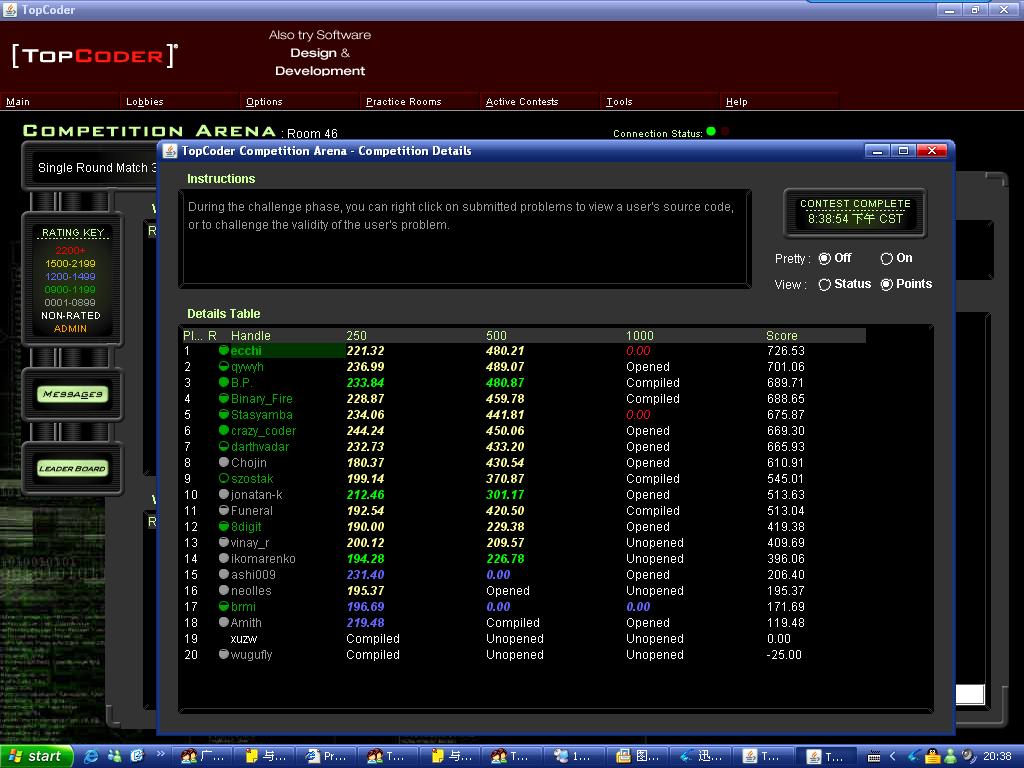Click rating icon beside ikomarenko

pyautogui.click(x=223, y=558)
